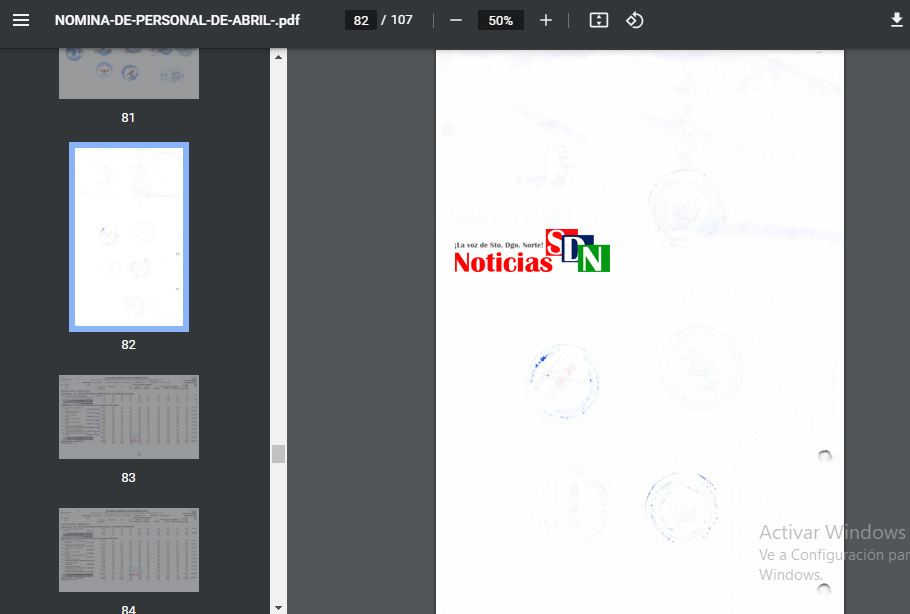Jump to page 83 thumbnail
The image size is (910, 614).
coord(128,416)
